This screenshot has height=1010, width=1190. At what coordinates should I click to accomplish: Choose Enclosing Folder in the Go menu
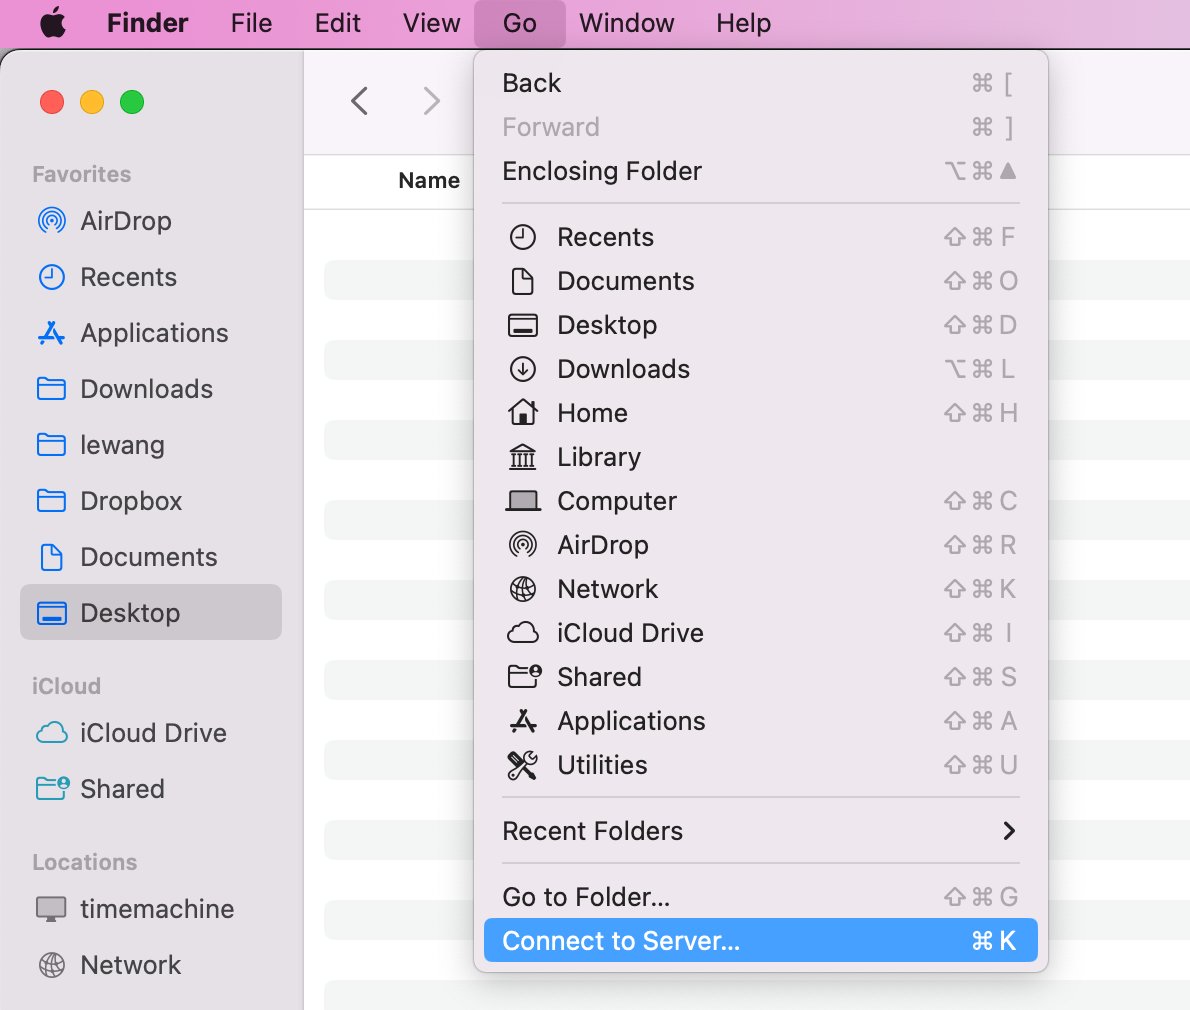[760, 171]
